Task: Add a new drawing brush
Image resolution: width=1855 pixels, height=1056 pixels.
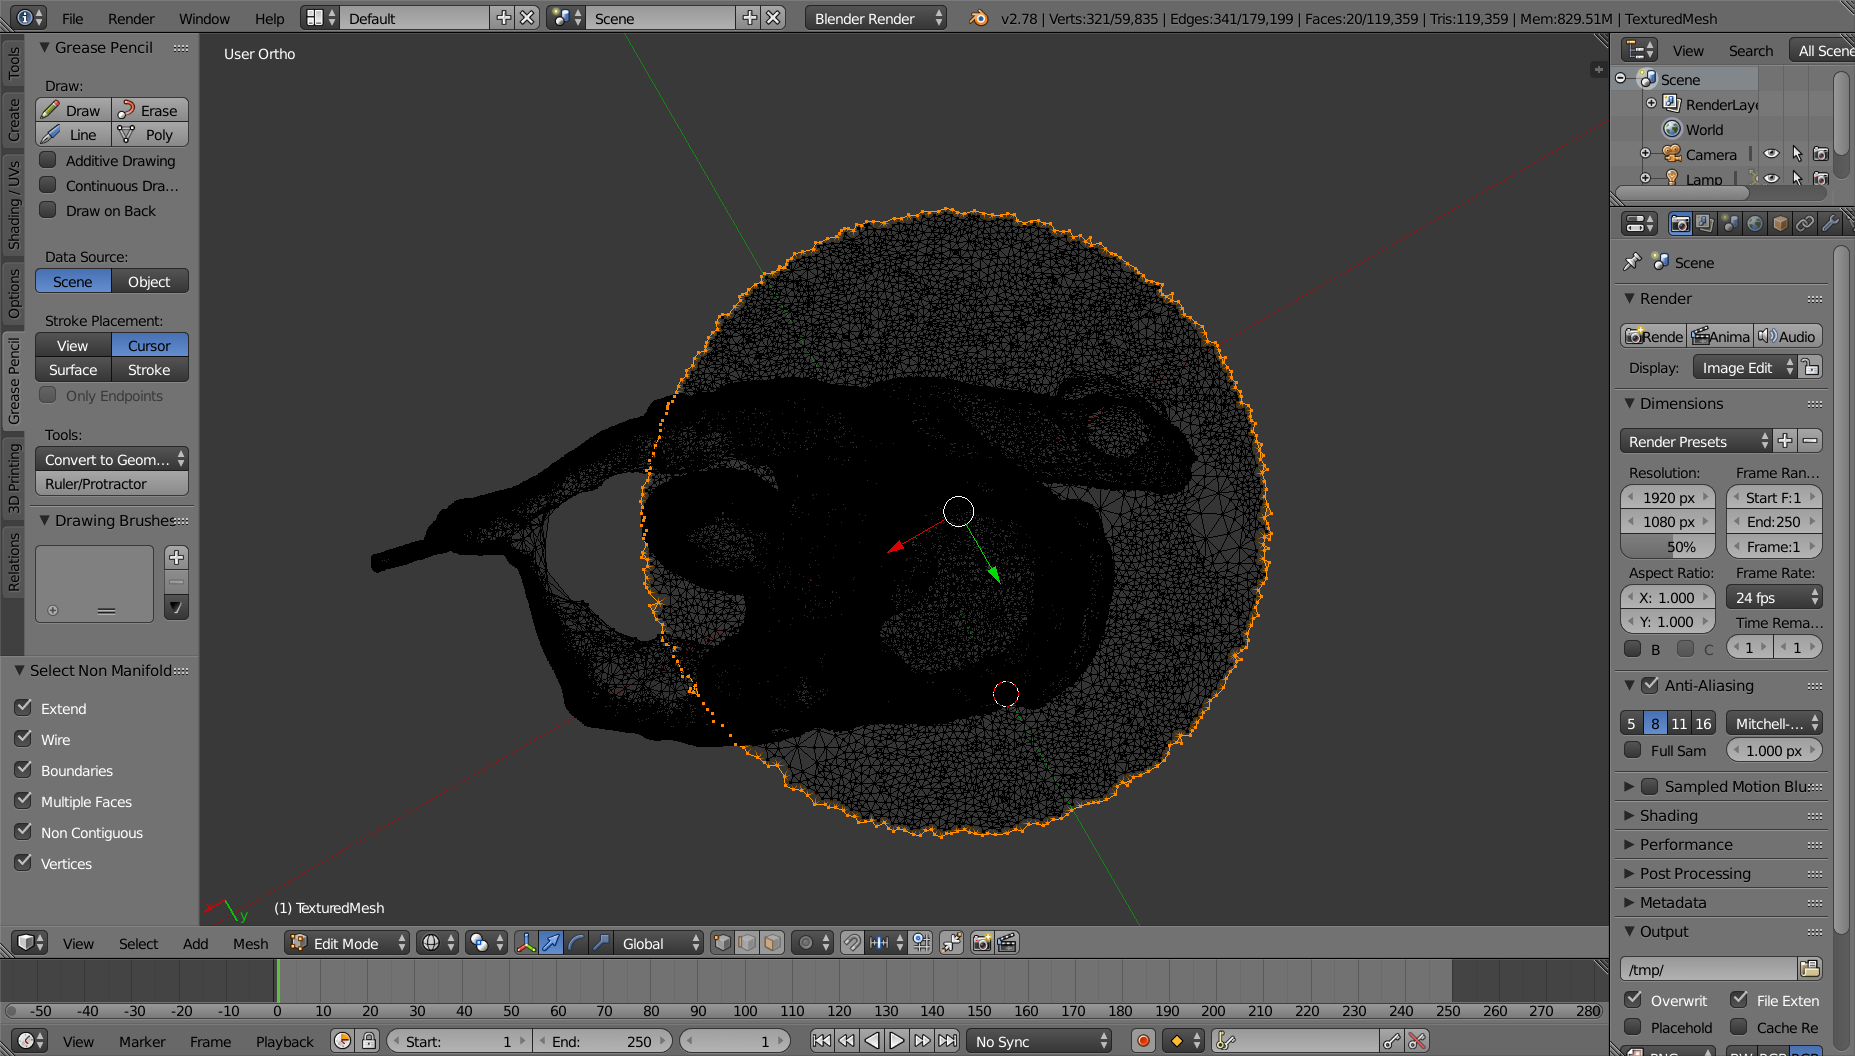Action: tap(176, 558)
